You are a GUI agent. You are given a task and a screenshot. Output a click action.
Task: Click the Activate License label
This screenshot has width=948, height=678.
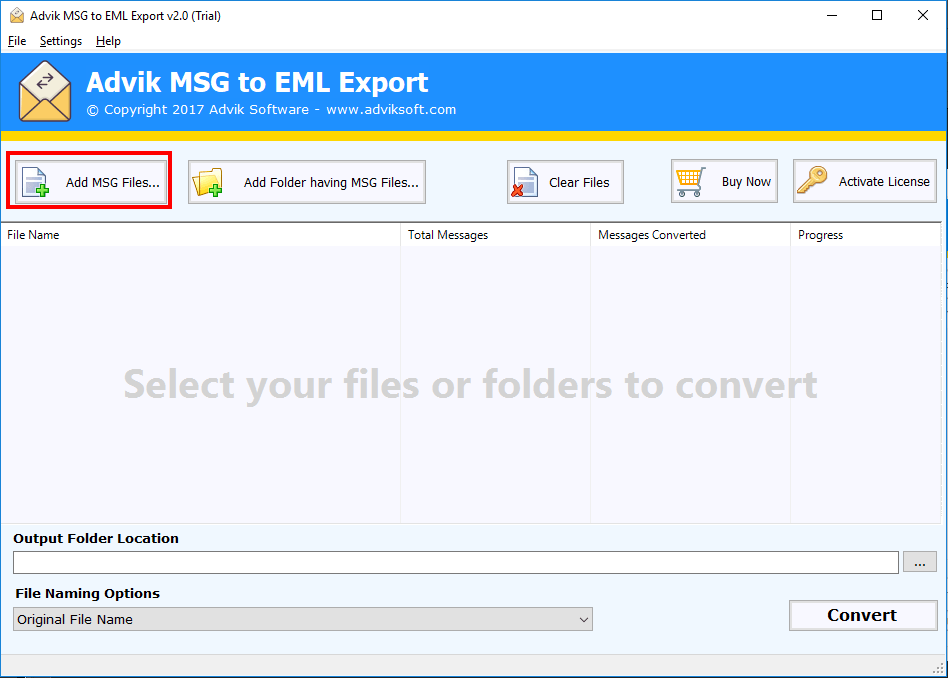point(884,181)
